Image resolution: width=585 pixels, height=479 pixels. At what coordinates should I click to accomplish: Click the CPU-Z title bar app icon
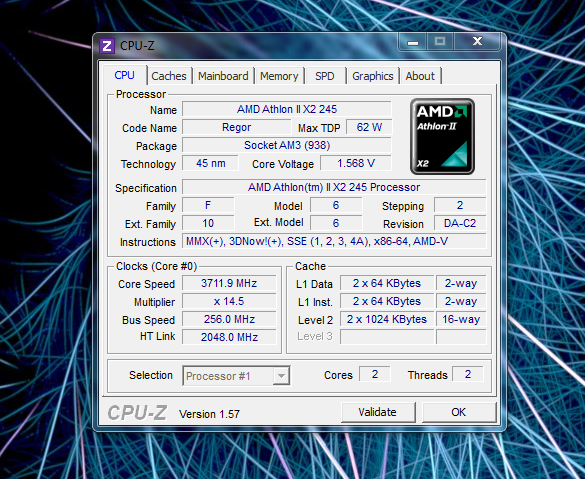pyautogui.click(x=107, y=46)
